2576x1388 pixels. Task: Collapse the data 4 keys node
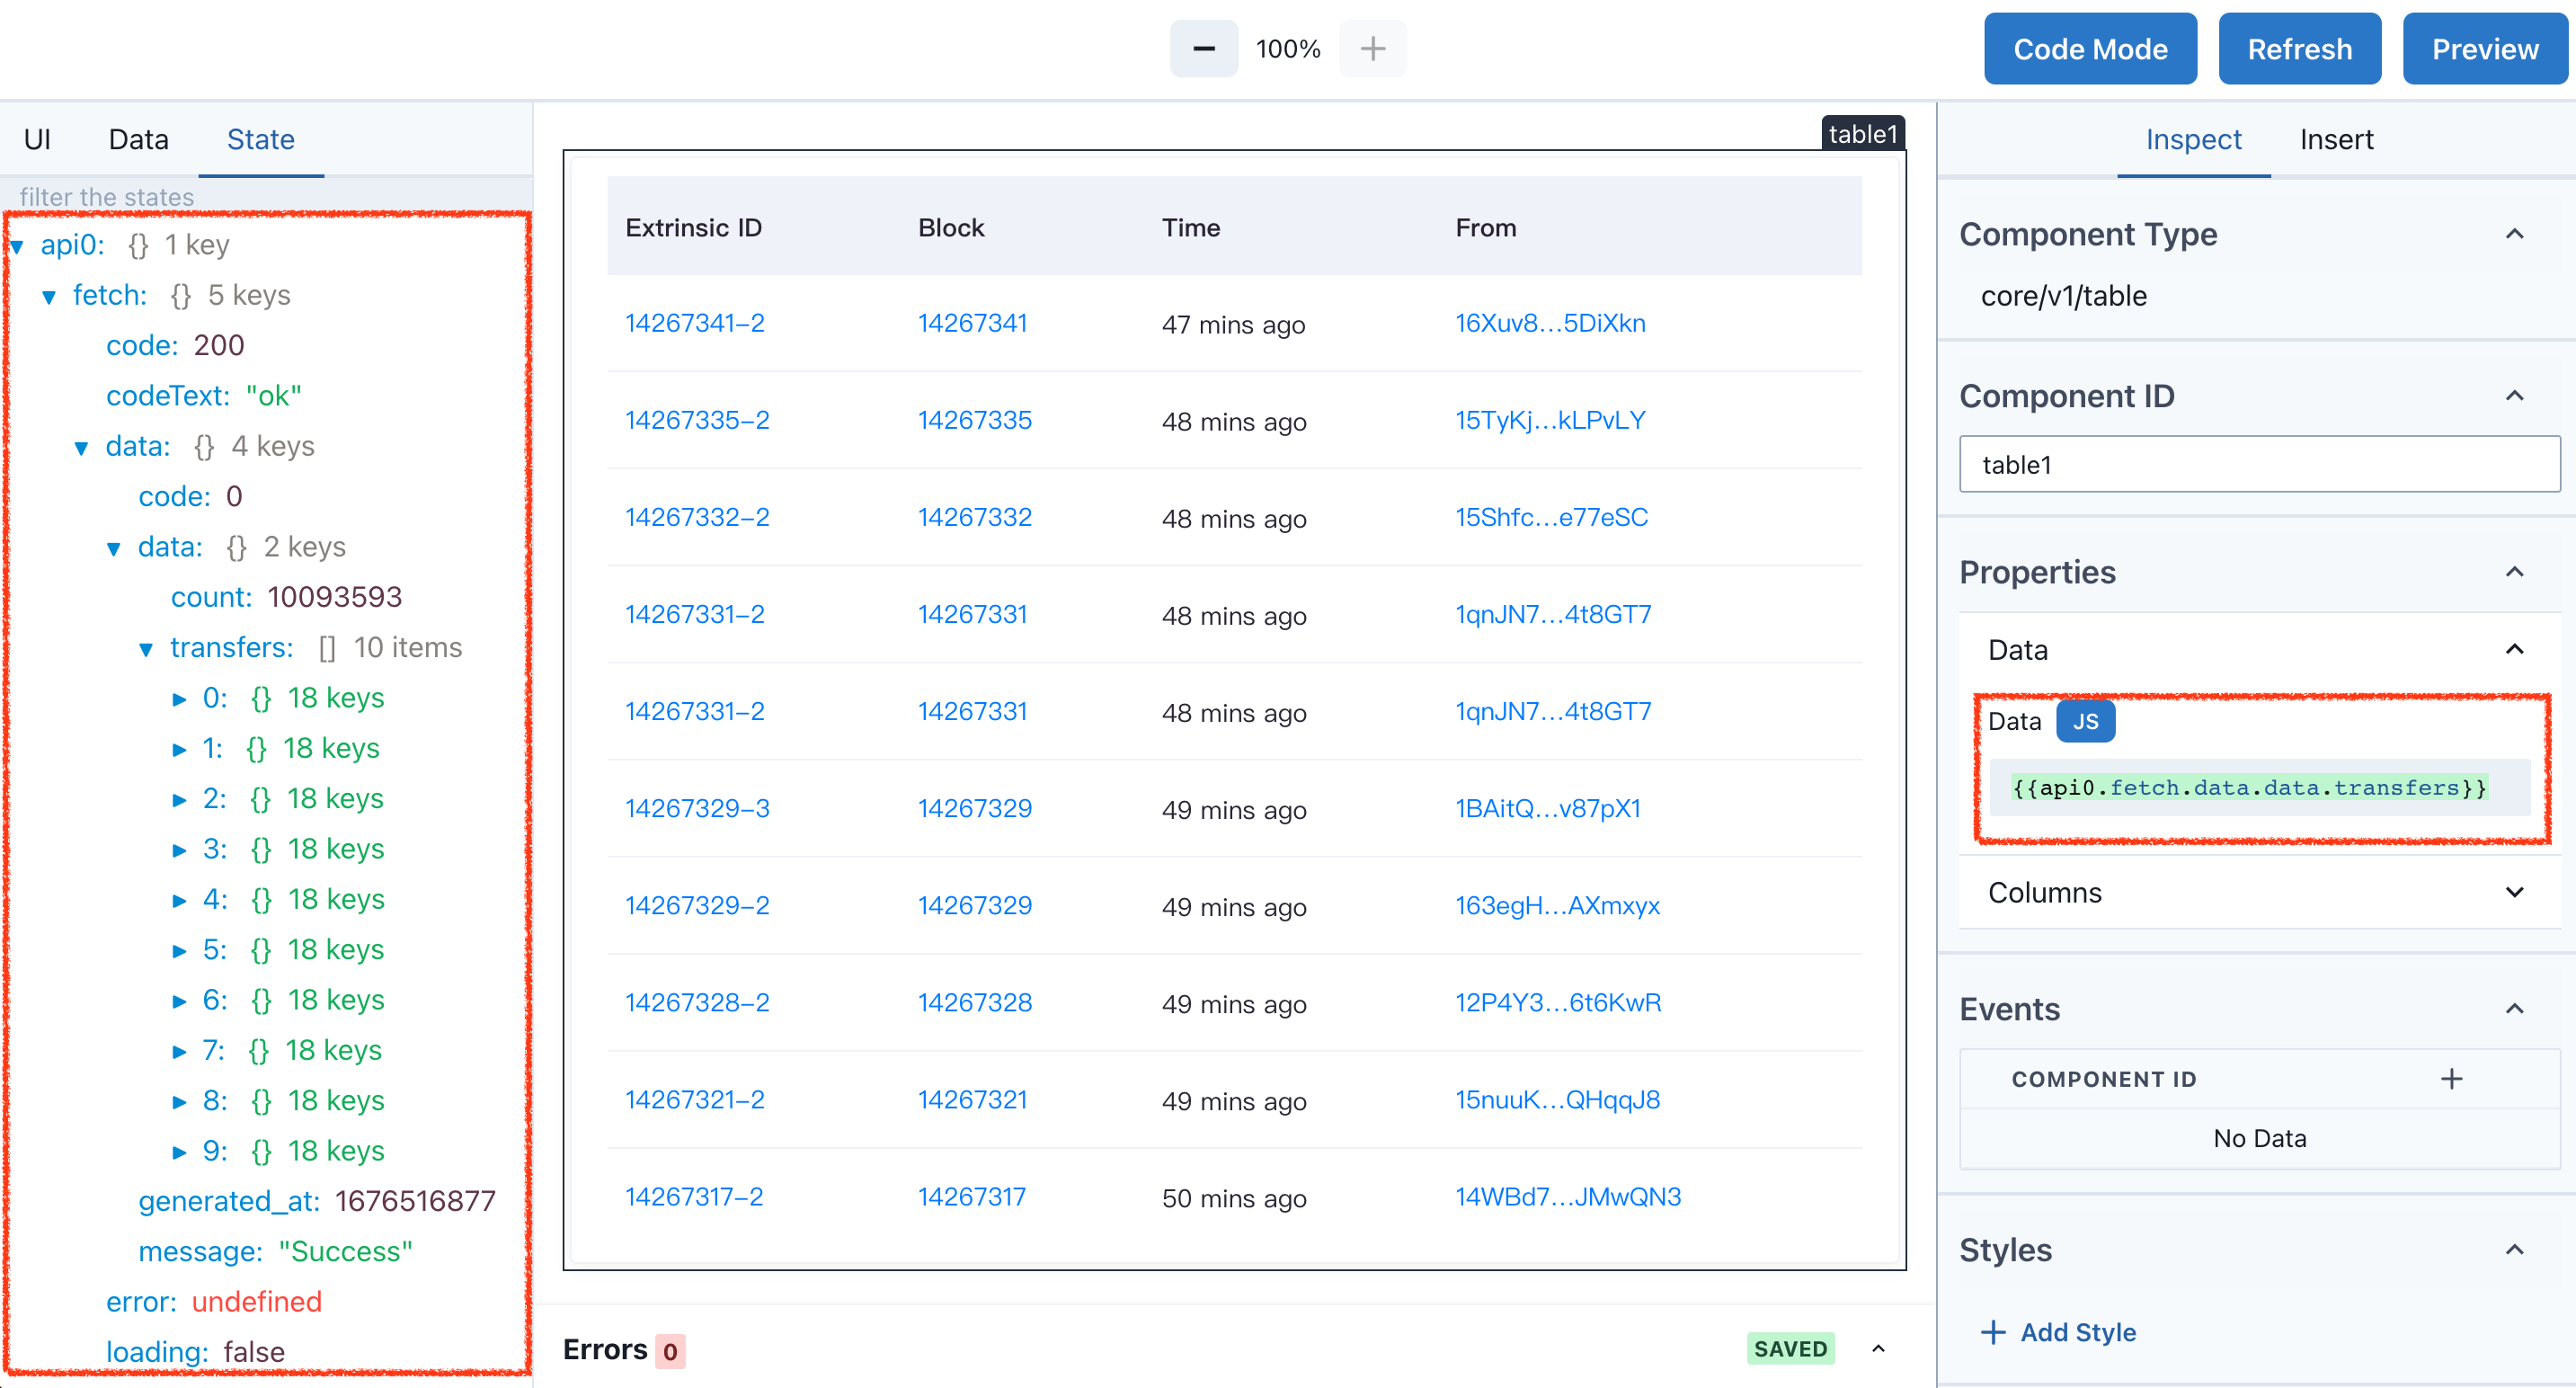click(x=82, y=447)
